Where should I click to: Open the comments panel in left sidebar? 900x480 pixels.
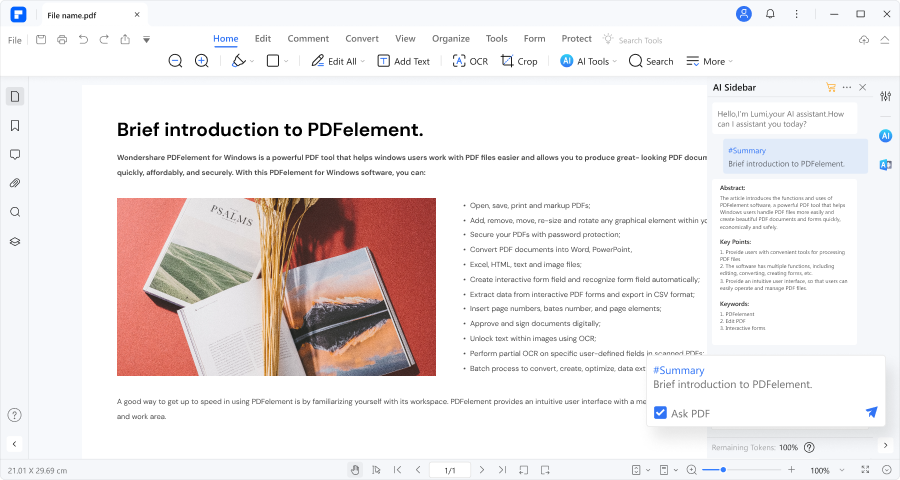pyautogui.click(x=15, y=154)
